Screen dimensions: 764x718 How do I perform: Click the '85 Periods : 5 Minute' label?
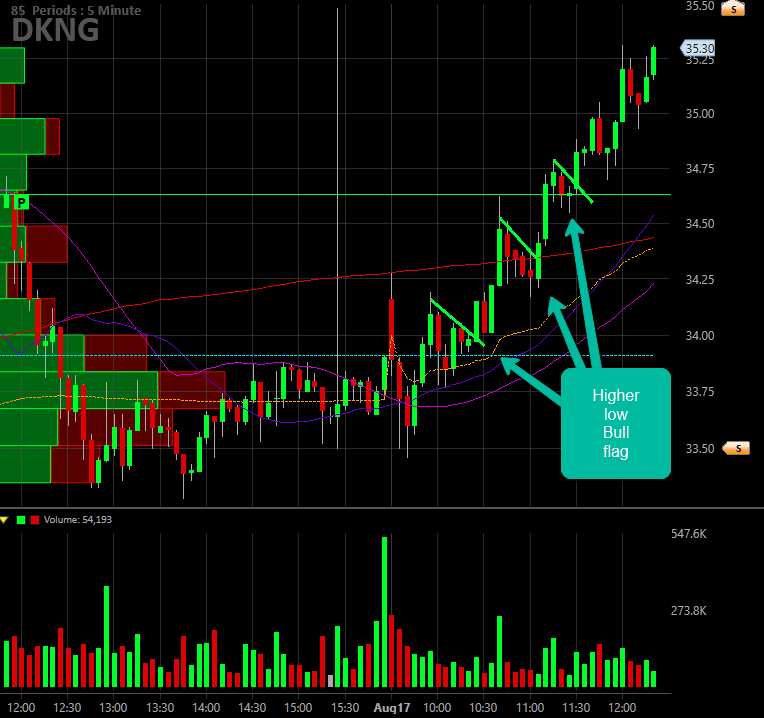coord(76,10)
